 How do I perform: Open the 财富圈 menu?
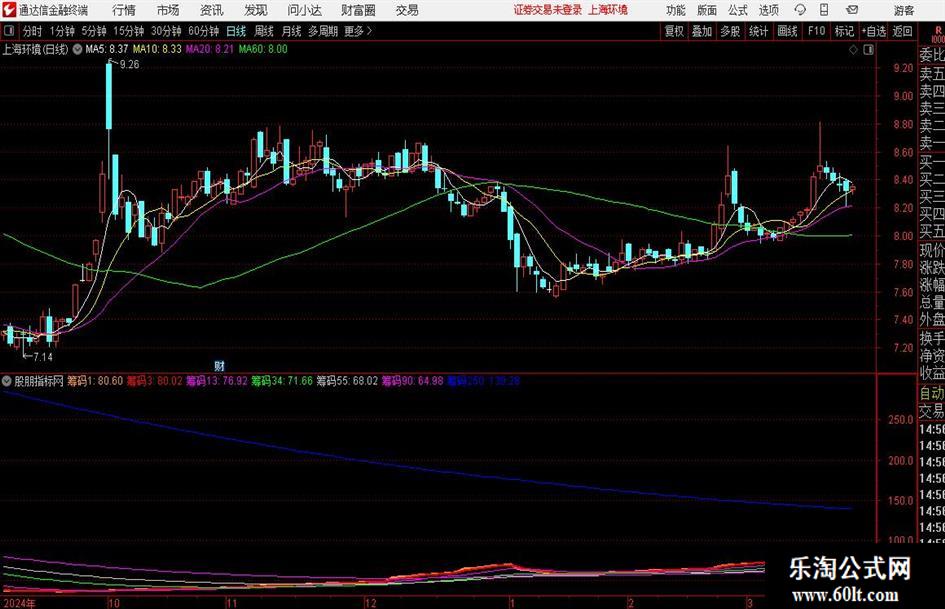coord(358,10)
